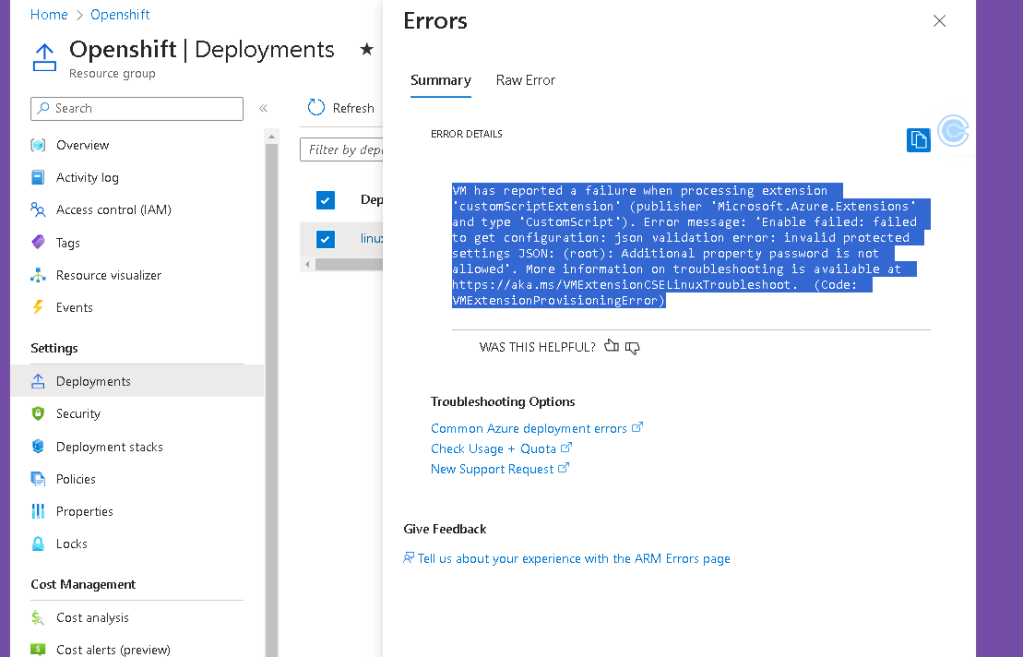Switch to the Raw Error tab
Viewport: 1023px width, 657px height.
tap(525, 80)
